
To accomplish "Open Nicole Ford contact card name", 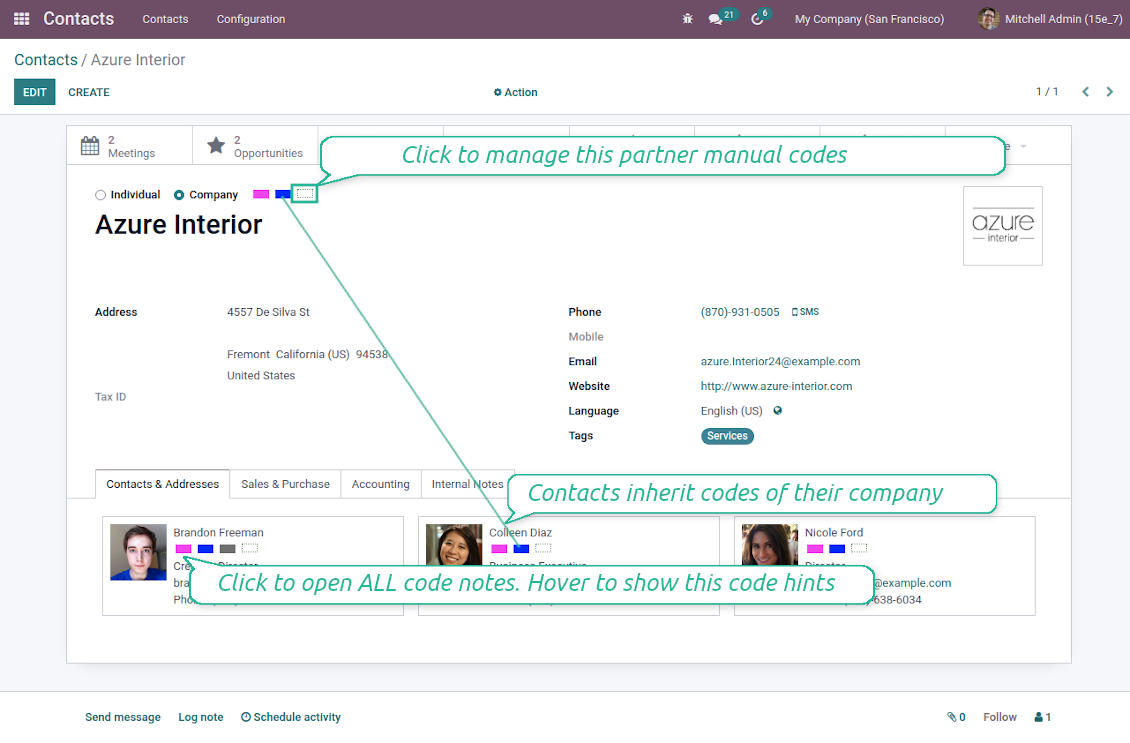I will click(x=834, y=533).
